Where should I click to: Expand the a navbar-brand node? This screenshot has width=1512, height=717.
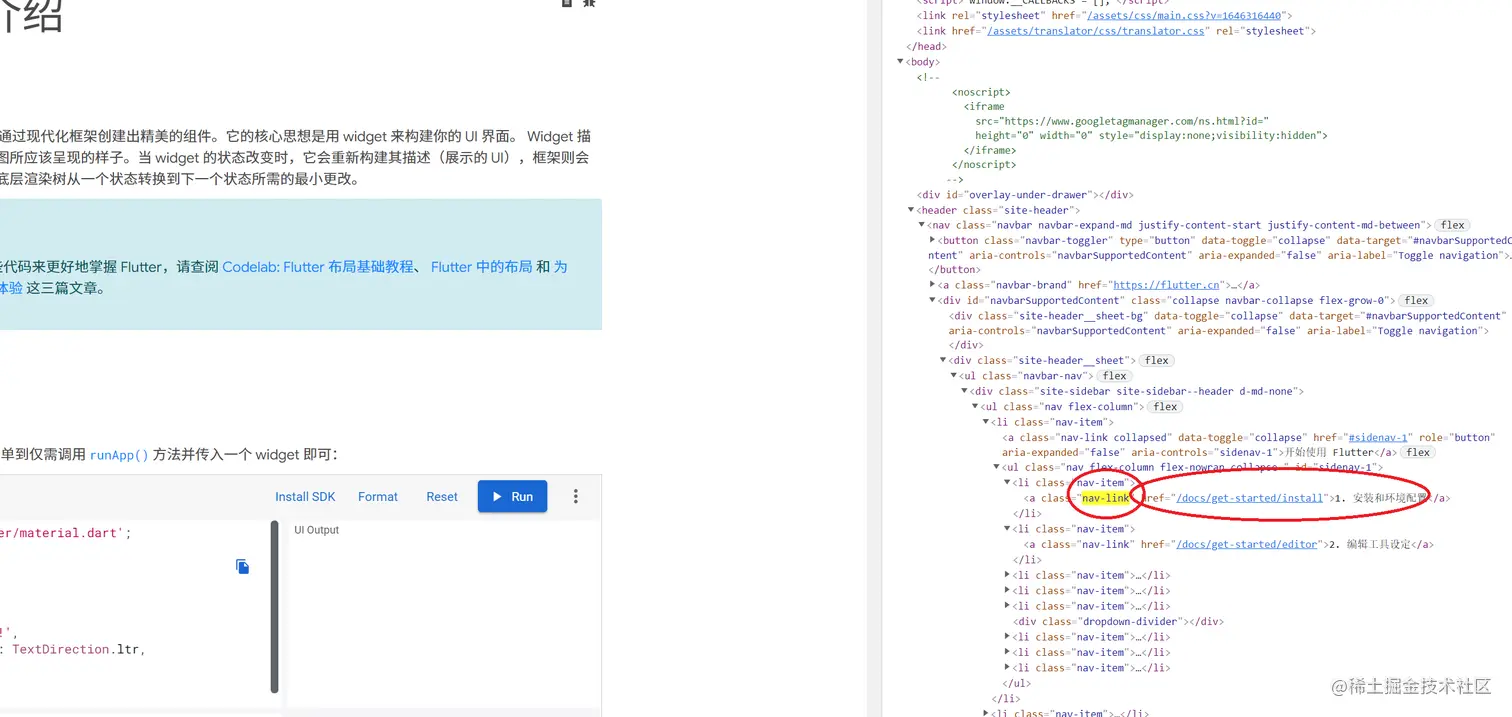pyautogui.click(x=933, y=285)
